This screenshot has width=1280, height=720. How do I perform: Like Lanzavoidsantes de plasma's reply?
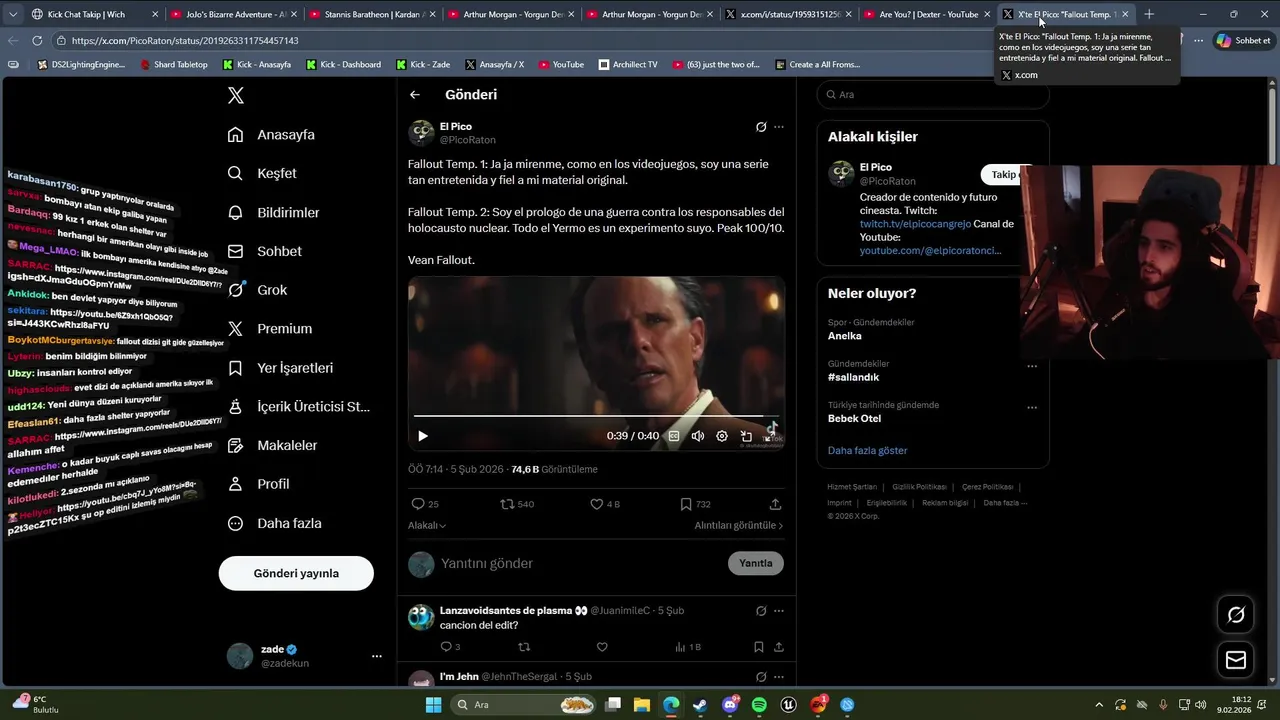[x=602, y=647]
